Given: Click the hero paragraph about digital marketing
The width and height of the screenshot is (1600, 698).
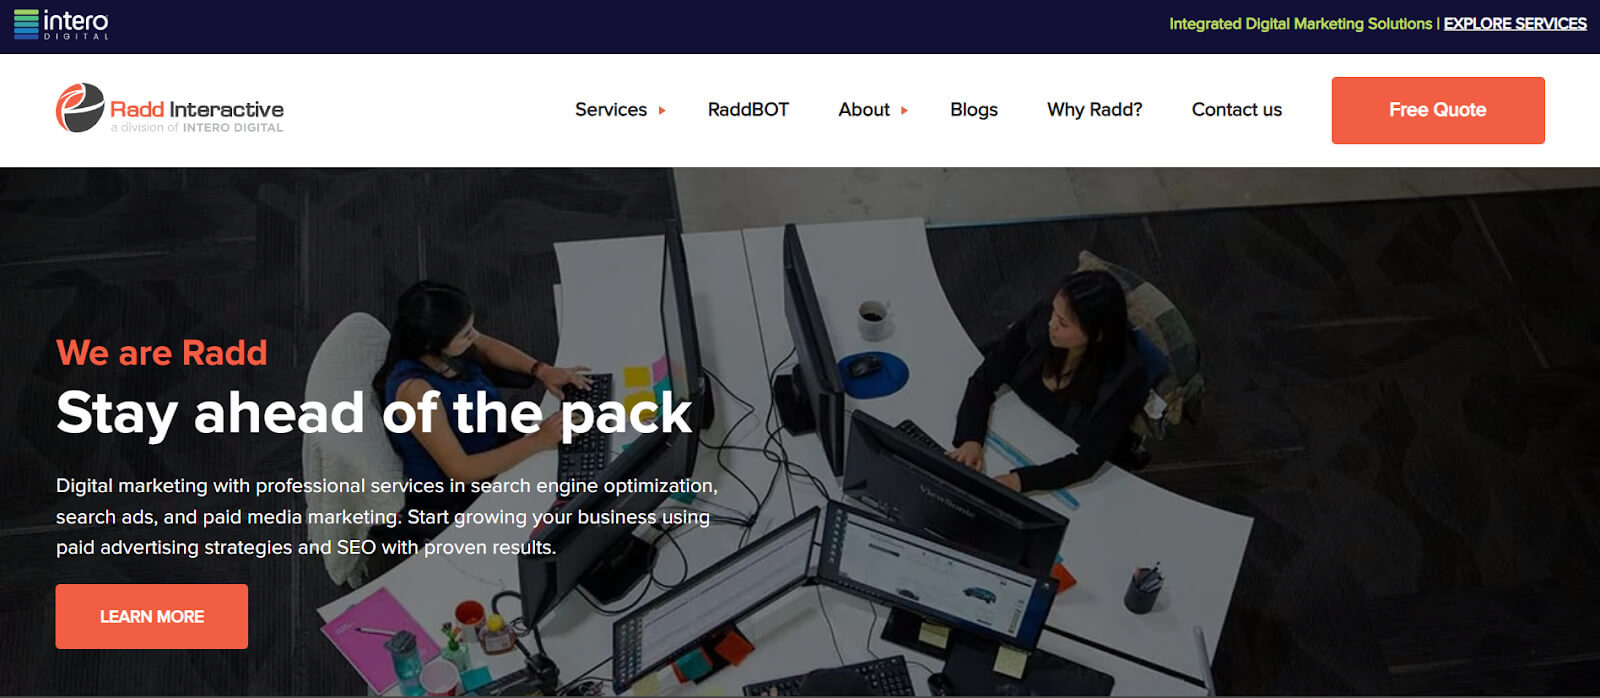Looking at the screenshot, I should [387, 517].
